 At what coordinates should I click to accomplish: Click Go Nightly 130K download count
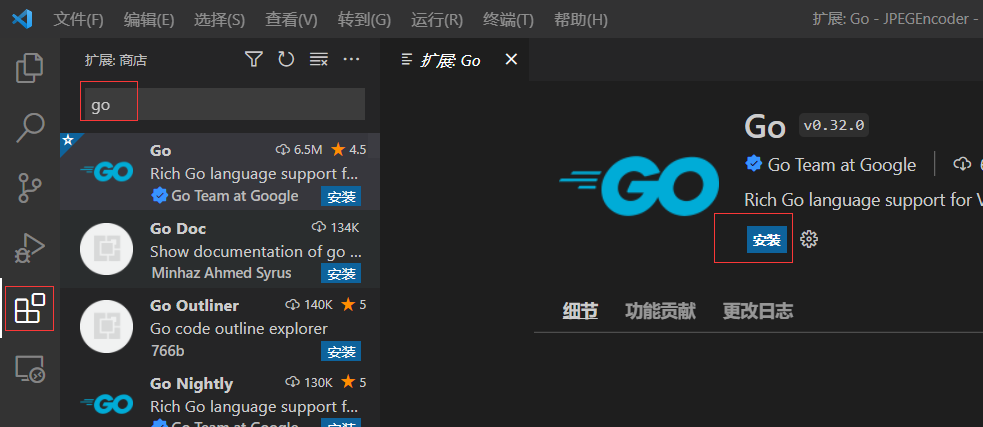point(309,382)
